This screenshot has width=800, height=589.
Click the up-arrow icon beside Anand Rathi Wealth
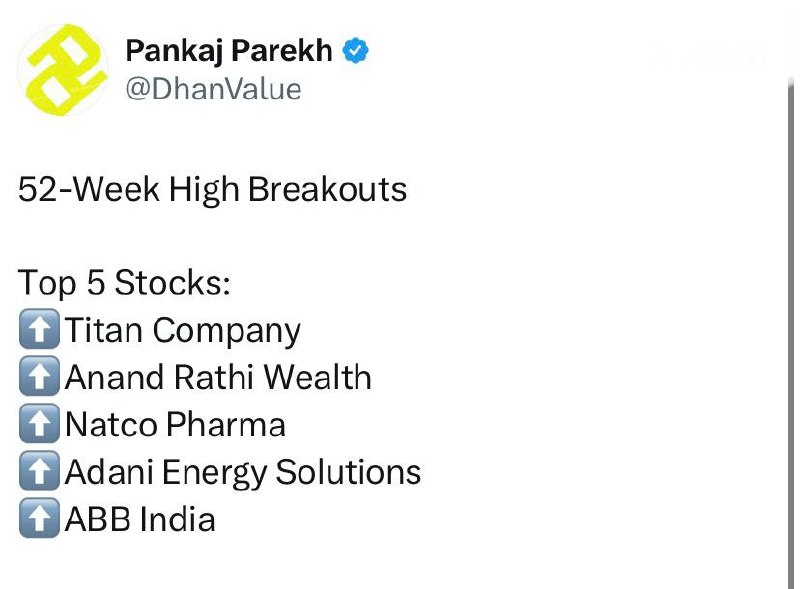tap(39, 378)
